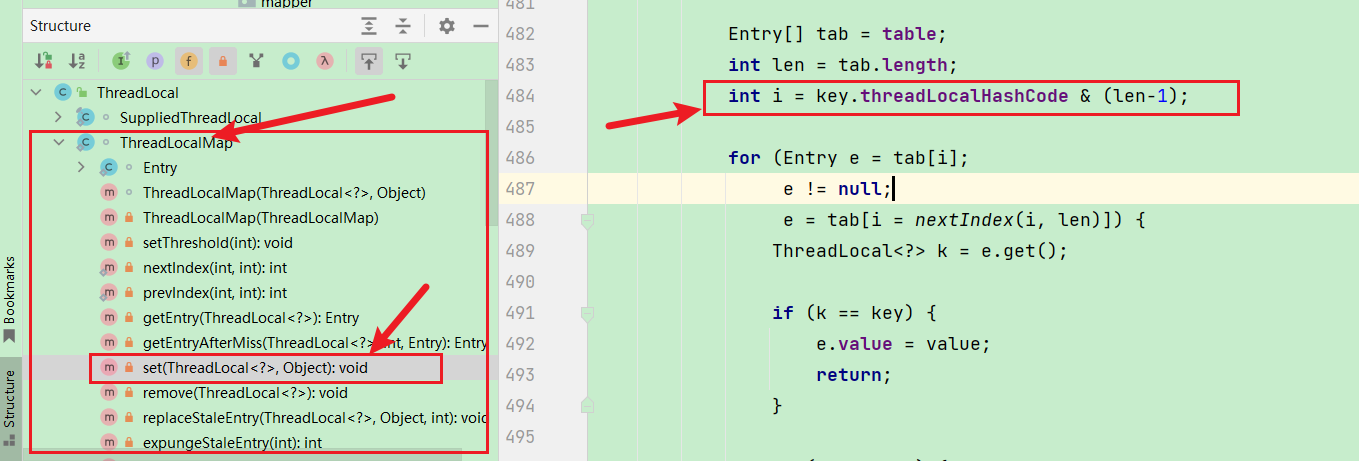Collapse the ThreadLocalMap node chevron
The image size is (1359, 461).
pyautogui.click(x=59, y=143)
